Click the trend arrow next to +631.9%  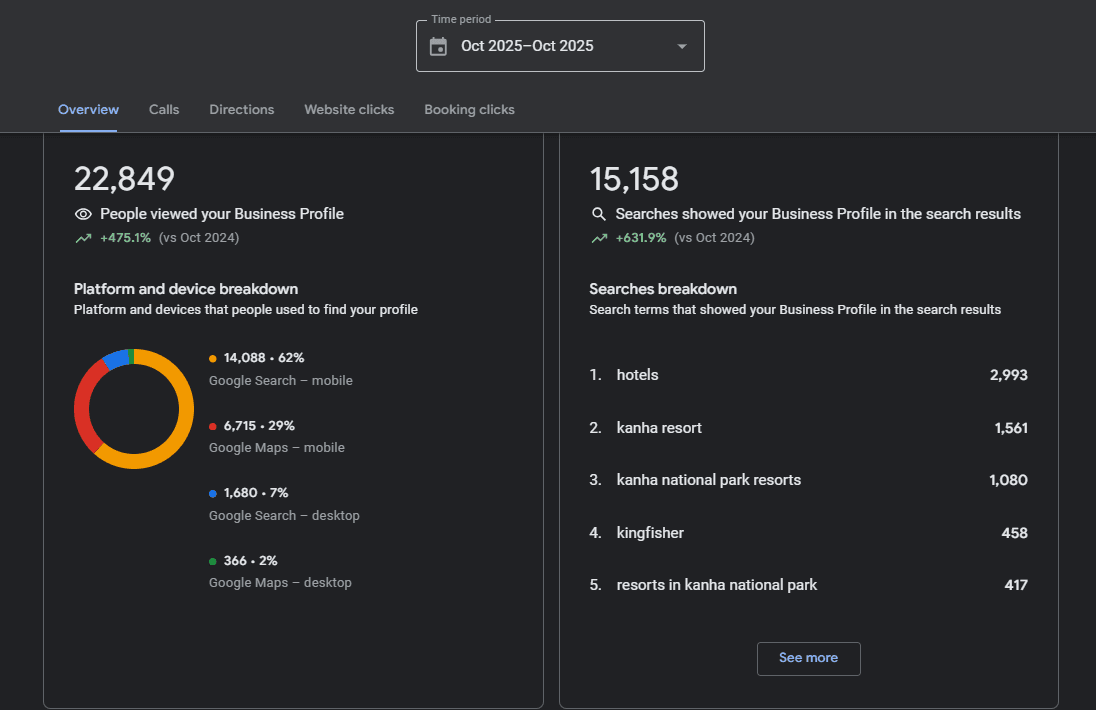click(x=599, y=238)
